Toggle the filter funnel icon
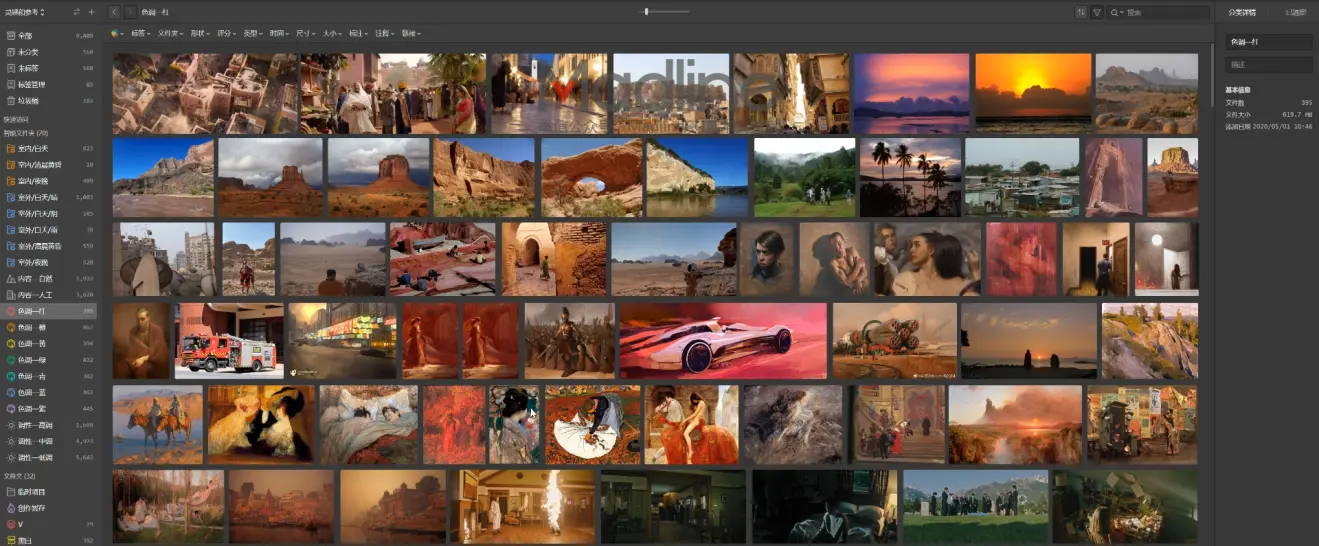The image size is (1319, 546). 1097,12
